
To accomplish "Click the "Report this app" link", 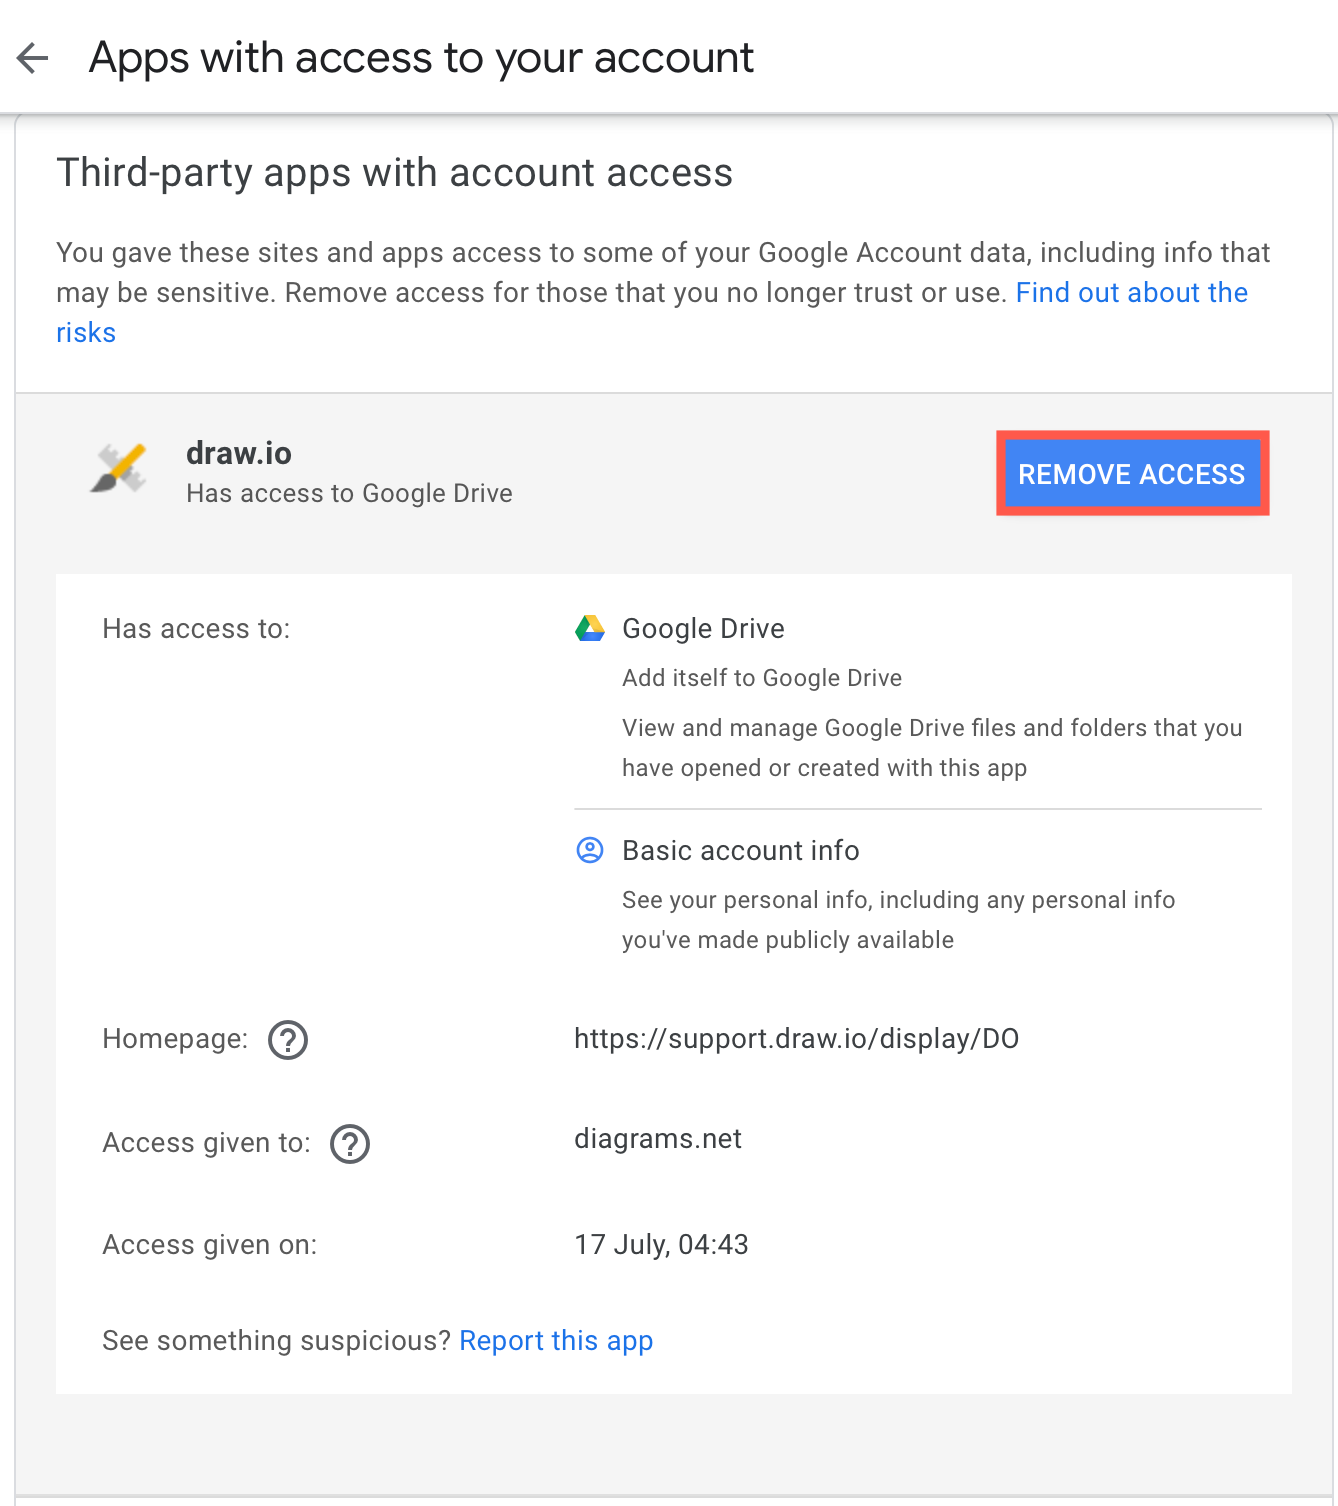I will pos(556,1340).
